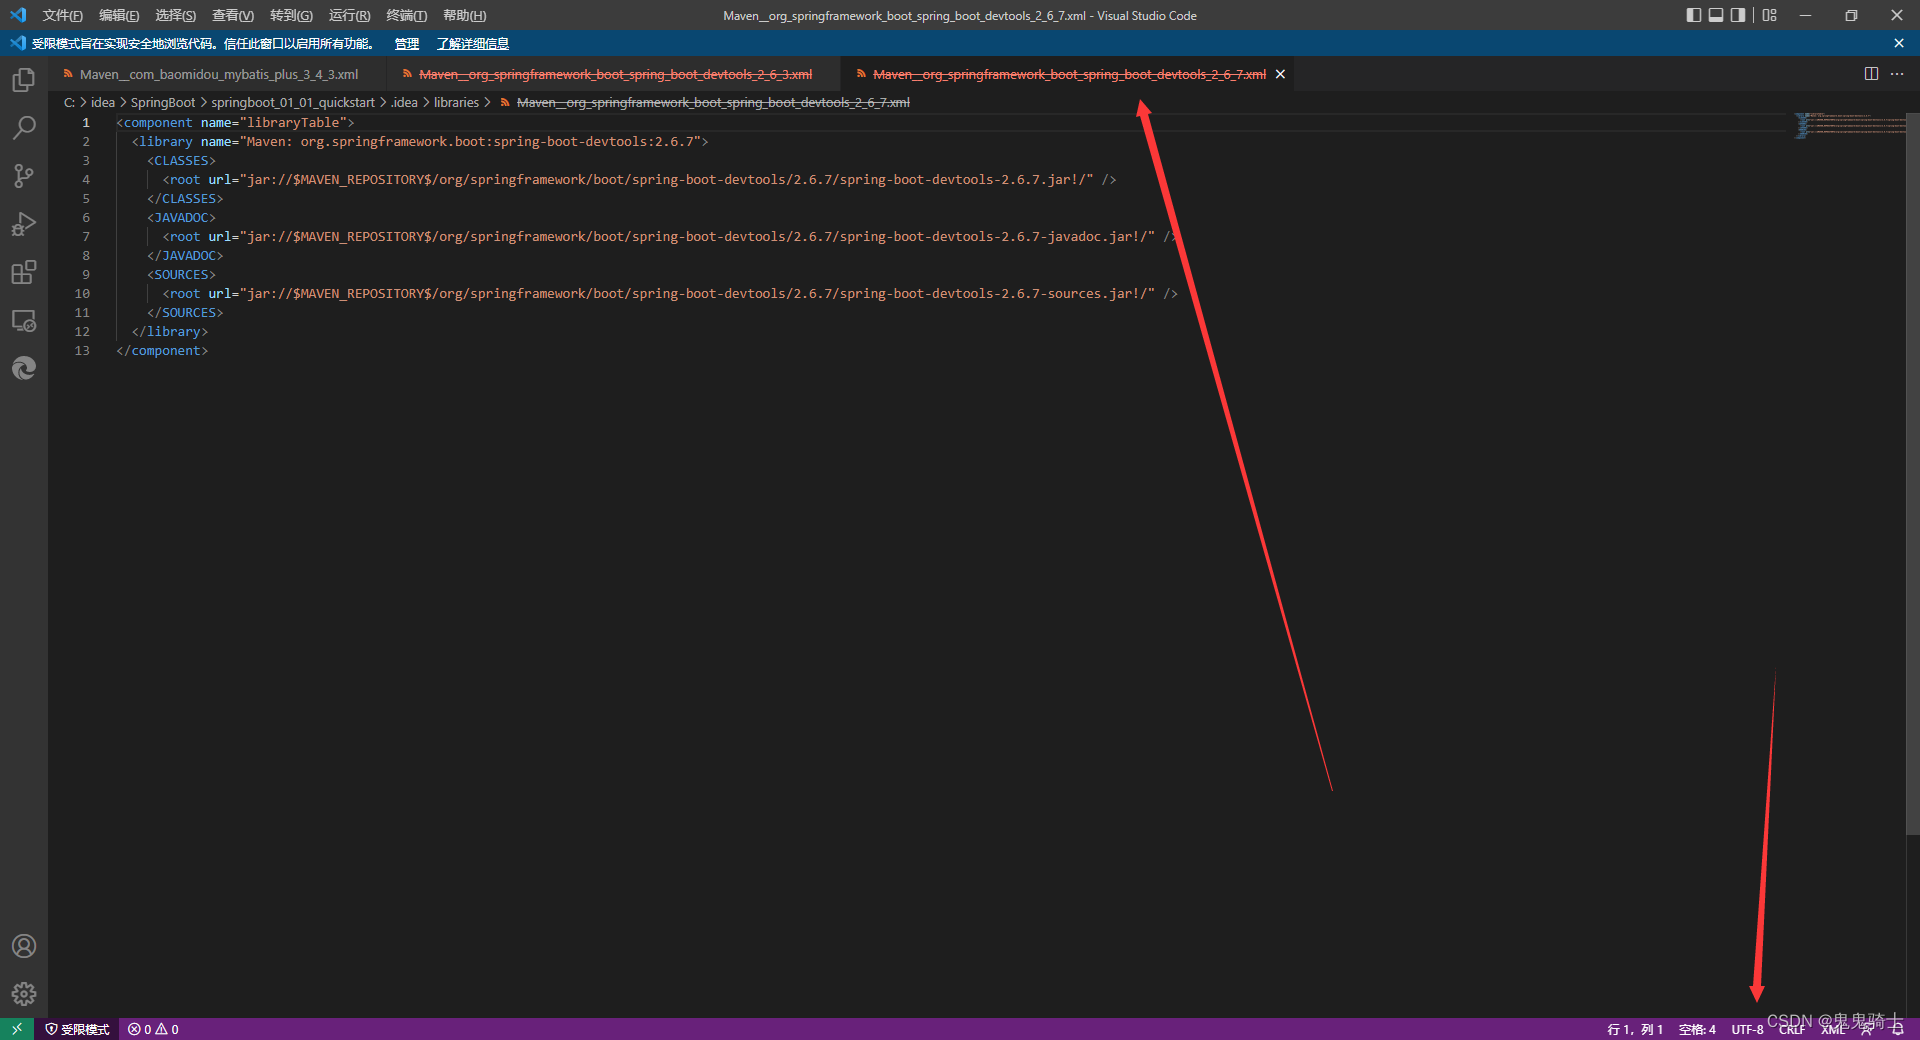This screenshot has width=1920, height=1040.
Task: Open the 运行(R) menu
Action: [349, 15]
